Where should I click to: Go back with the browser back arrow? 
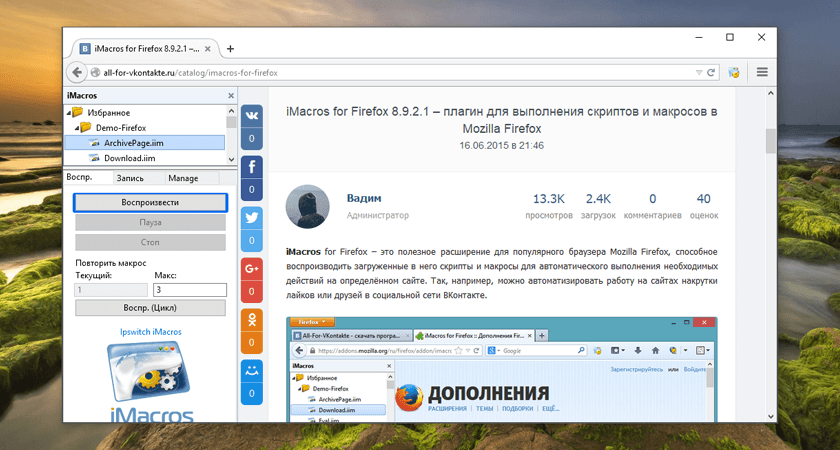77,72
